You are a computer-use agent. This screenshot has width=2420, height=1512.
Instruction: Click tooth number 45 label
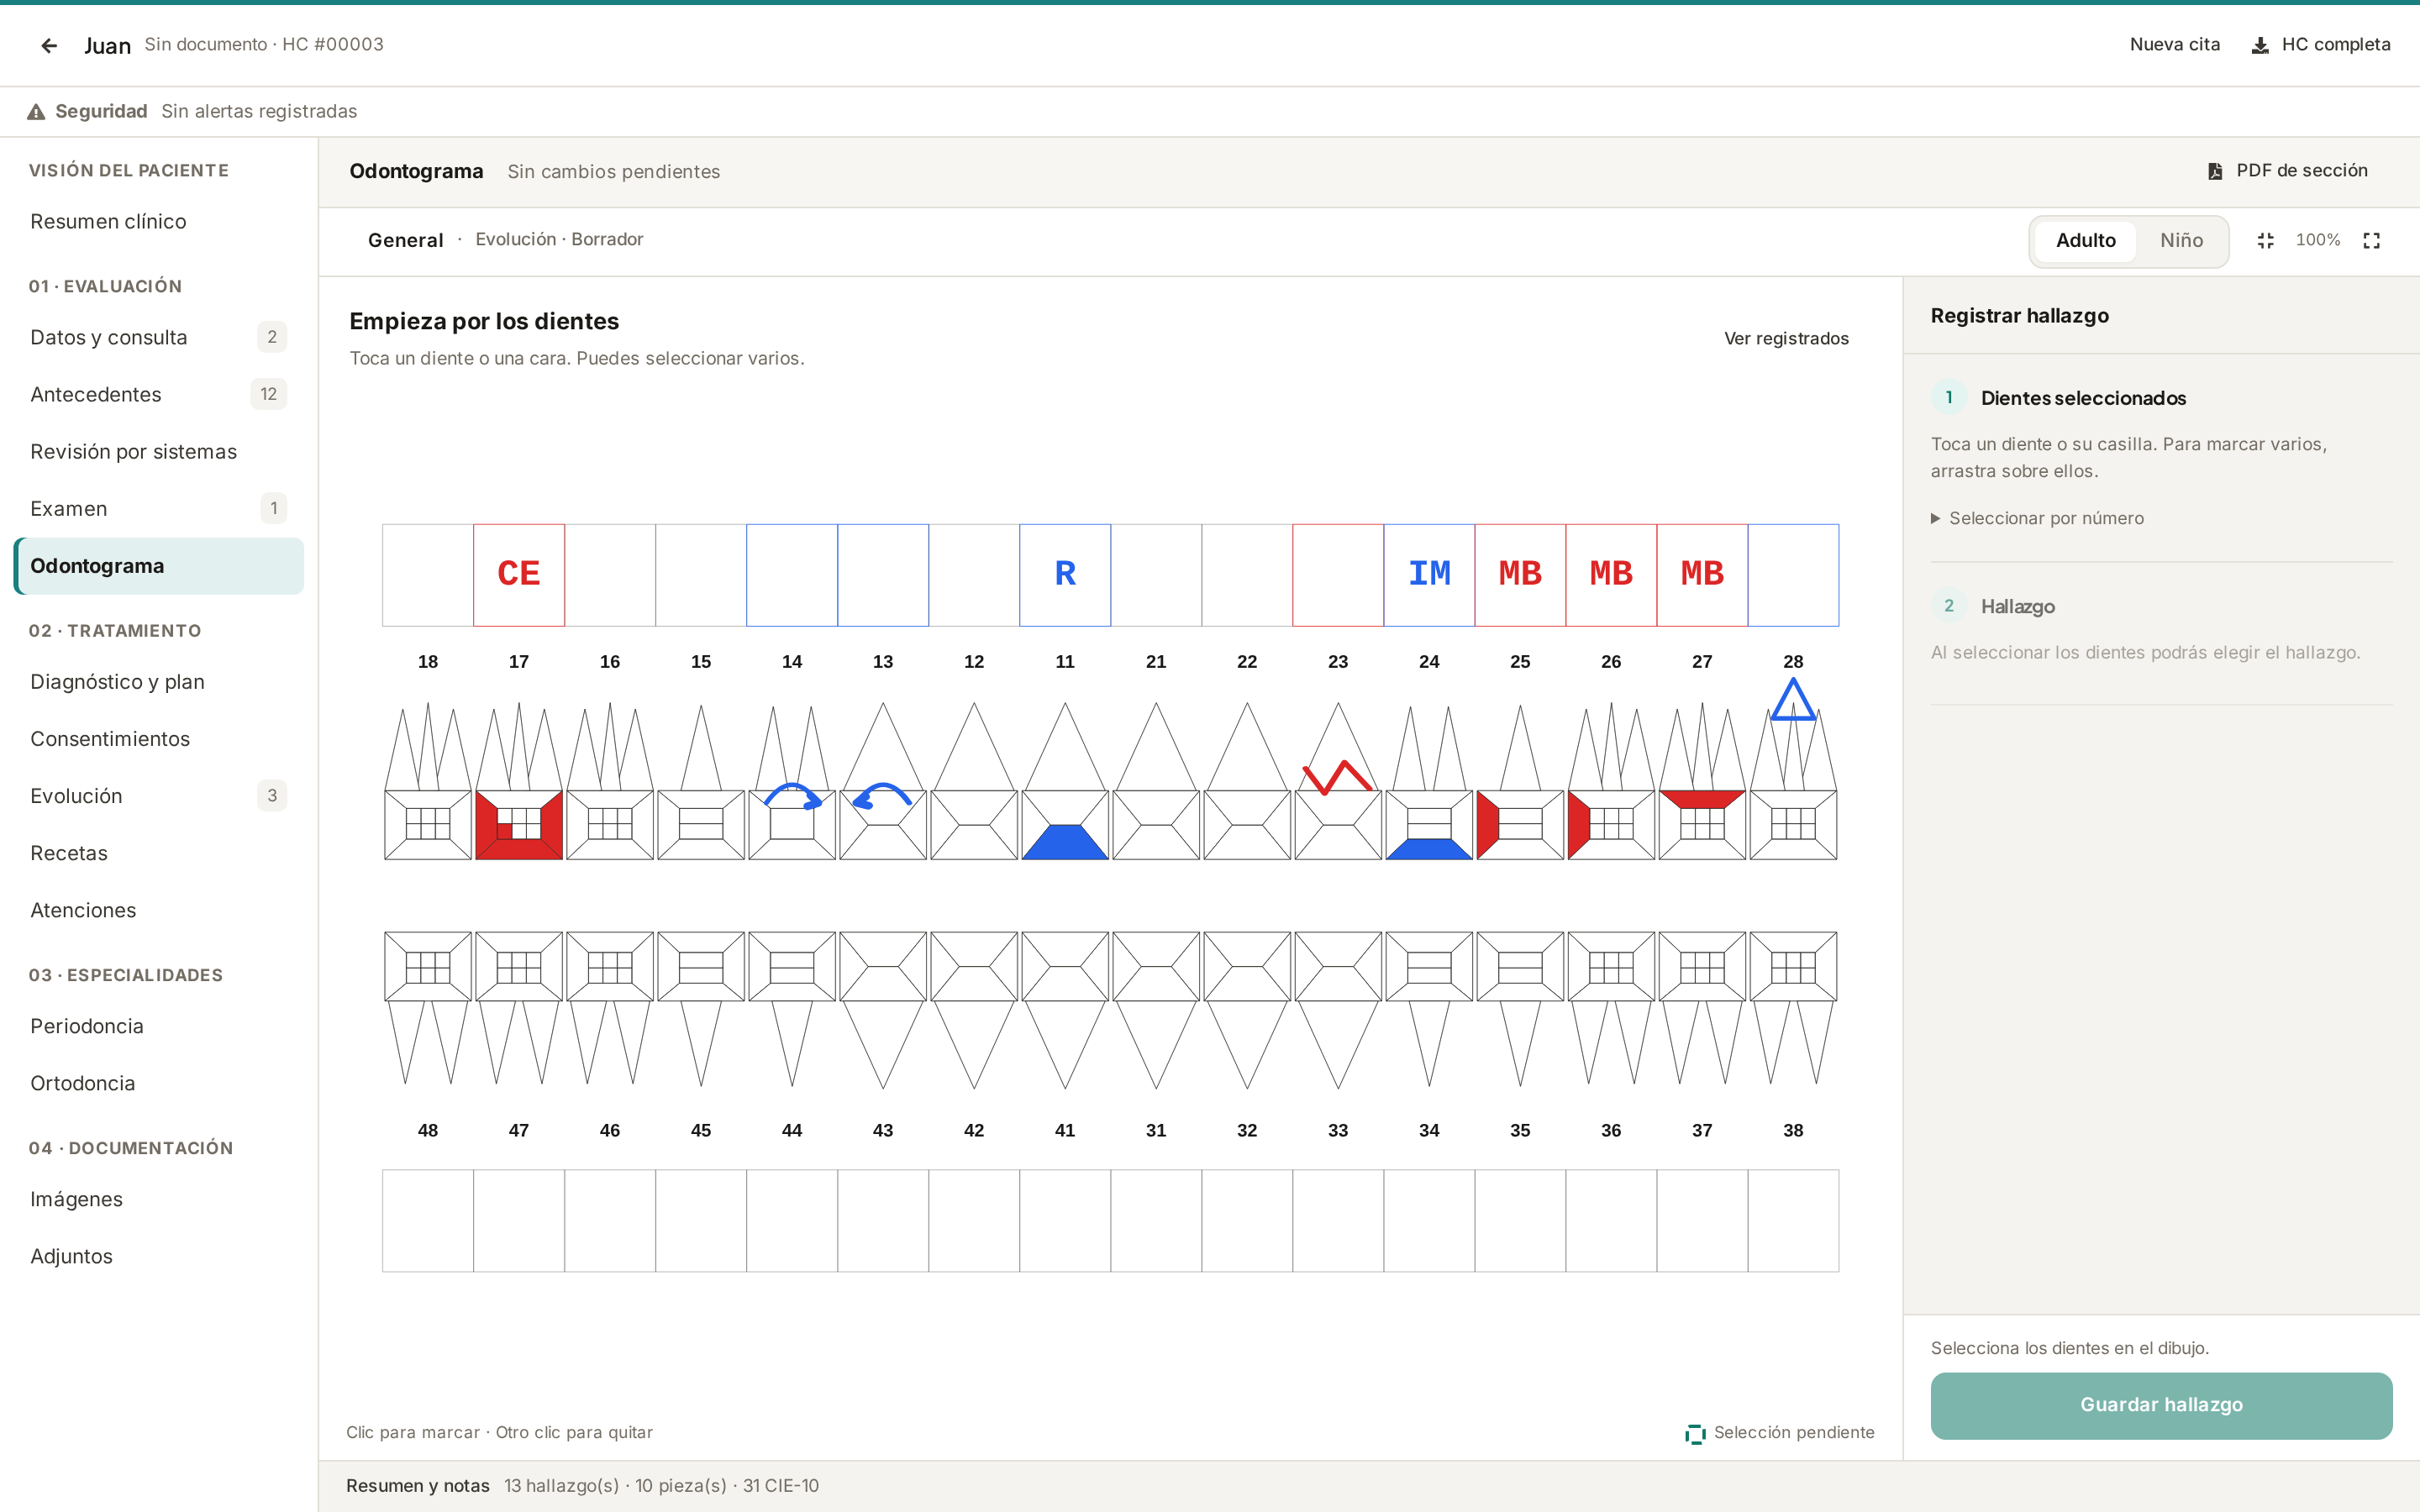700,1131
